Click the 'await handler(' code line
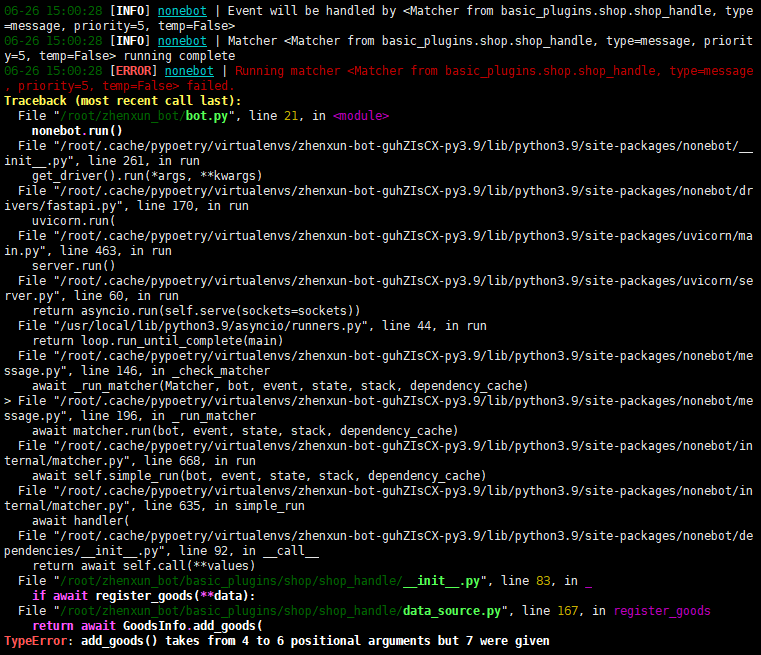Viewport: 761px width, 655px height. pyautogui.click(x=81, y=521)
